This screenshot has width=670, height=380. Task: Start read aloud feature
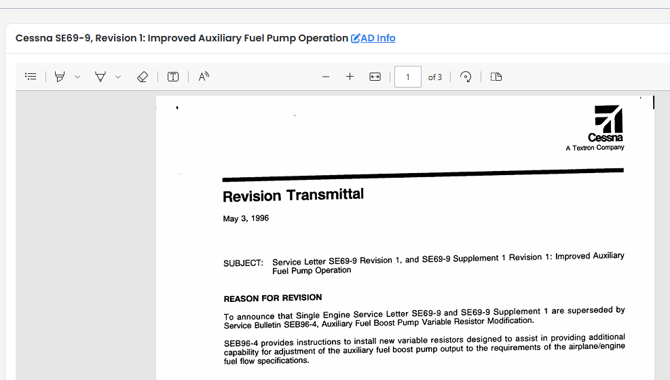204,77
